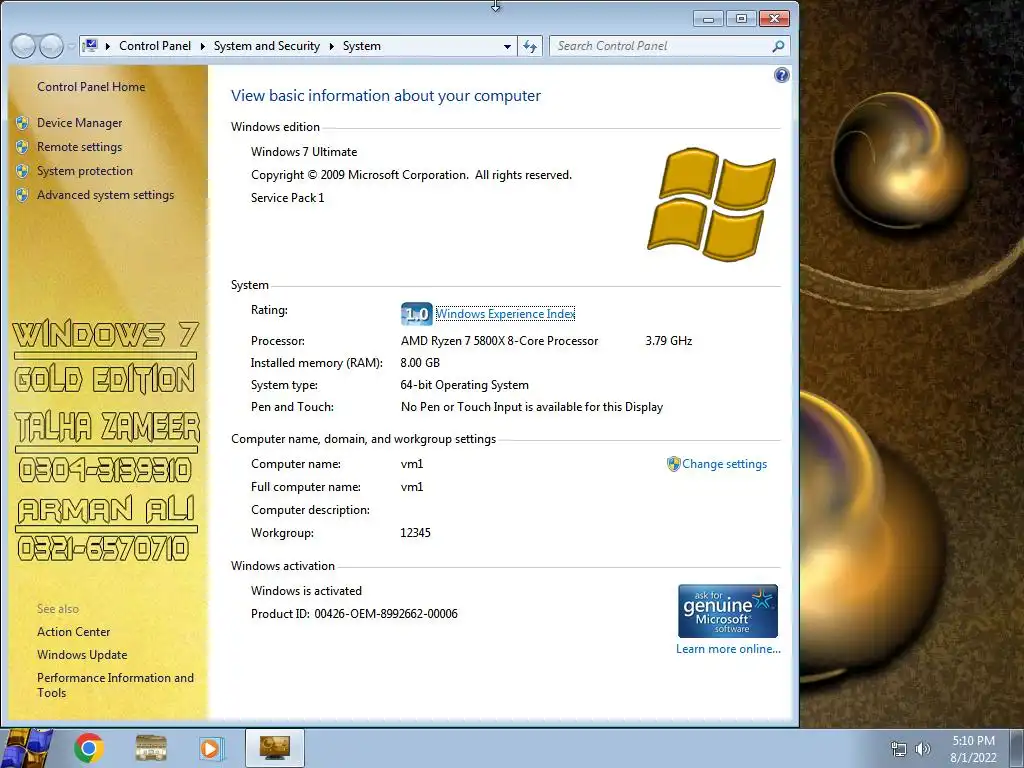Open Control Panel Home
The image size is (1024, 768).
tap(91, 87)
